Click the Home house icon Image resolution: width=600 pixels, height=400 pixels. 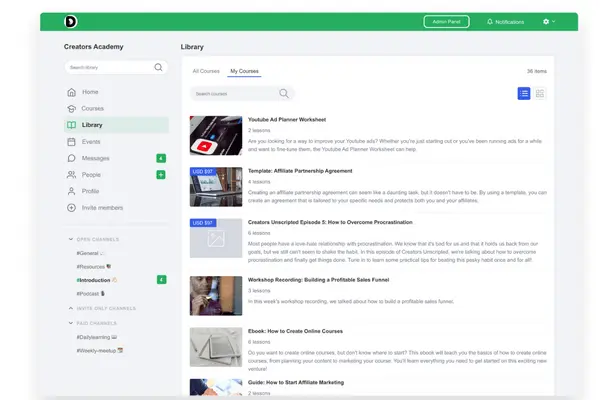72,92
